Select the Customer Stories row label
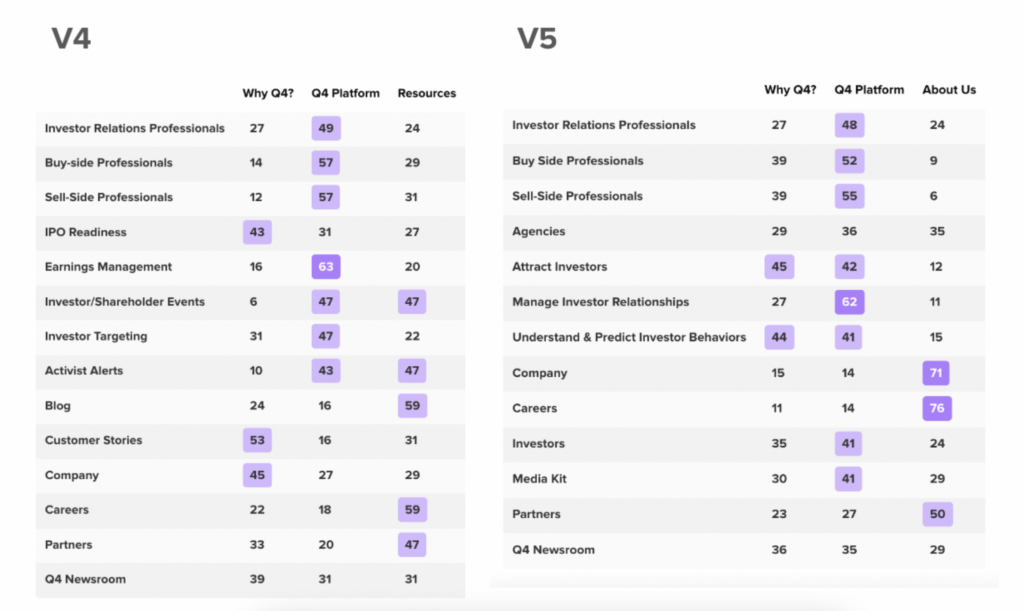This screenshot has height=611, width=1024. pyautogui.click(x=93, y=440)
